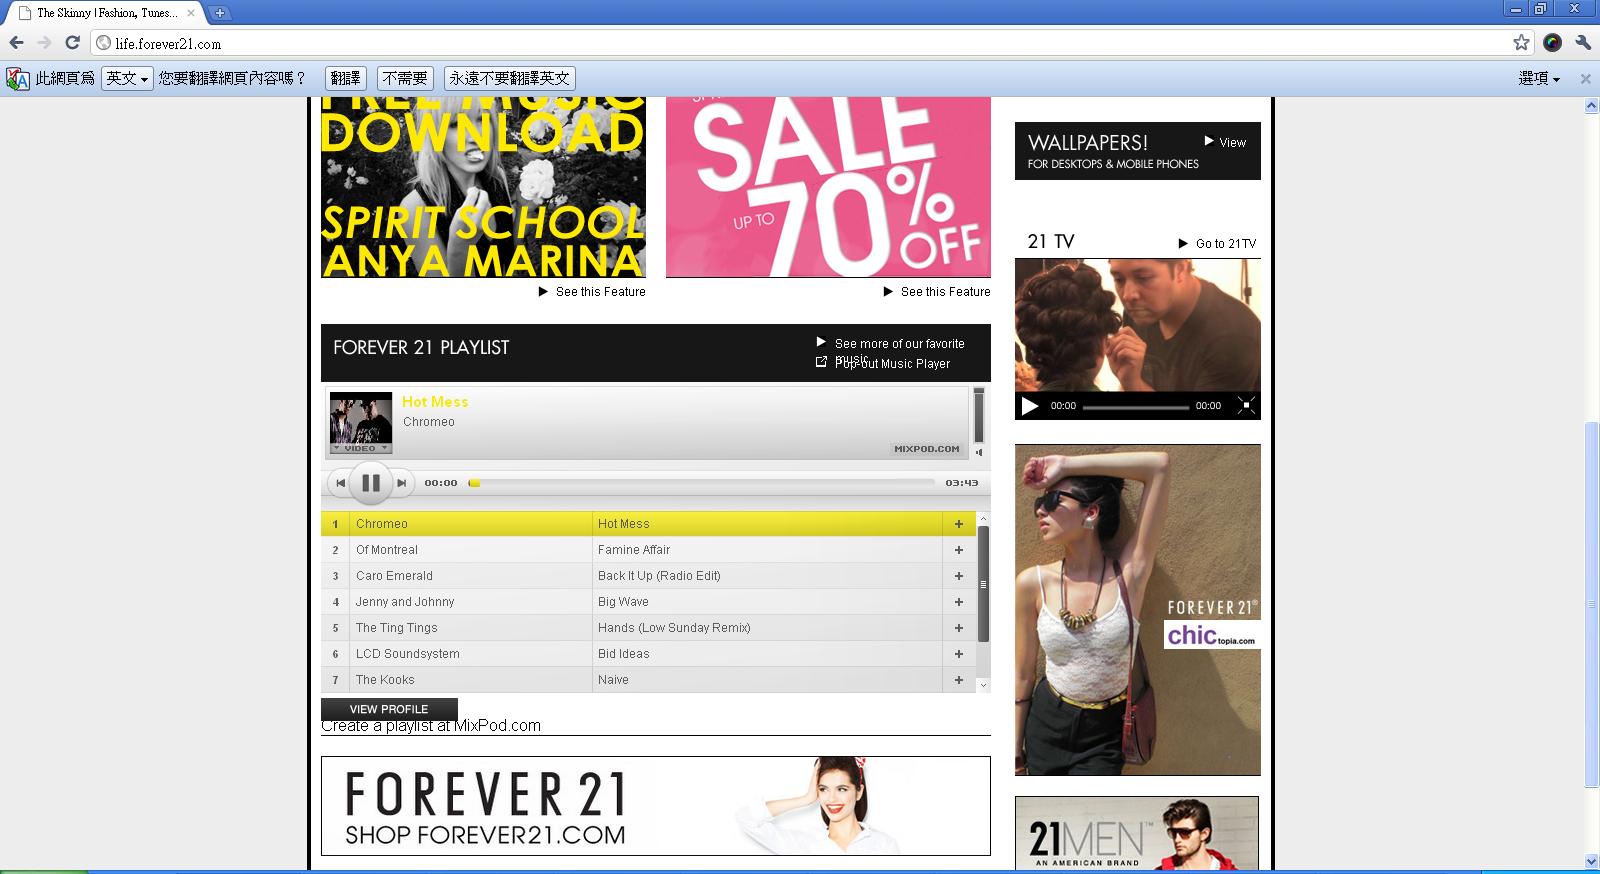Open the Pop-out Music Player
The height and width of the screenshot is (874, 1600).
coord(892,364)
